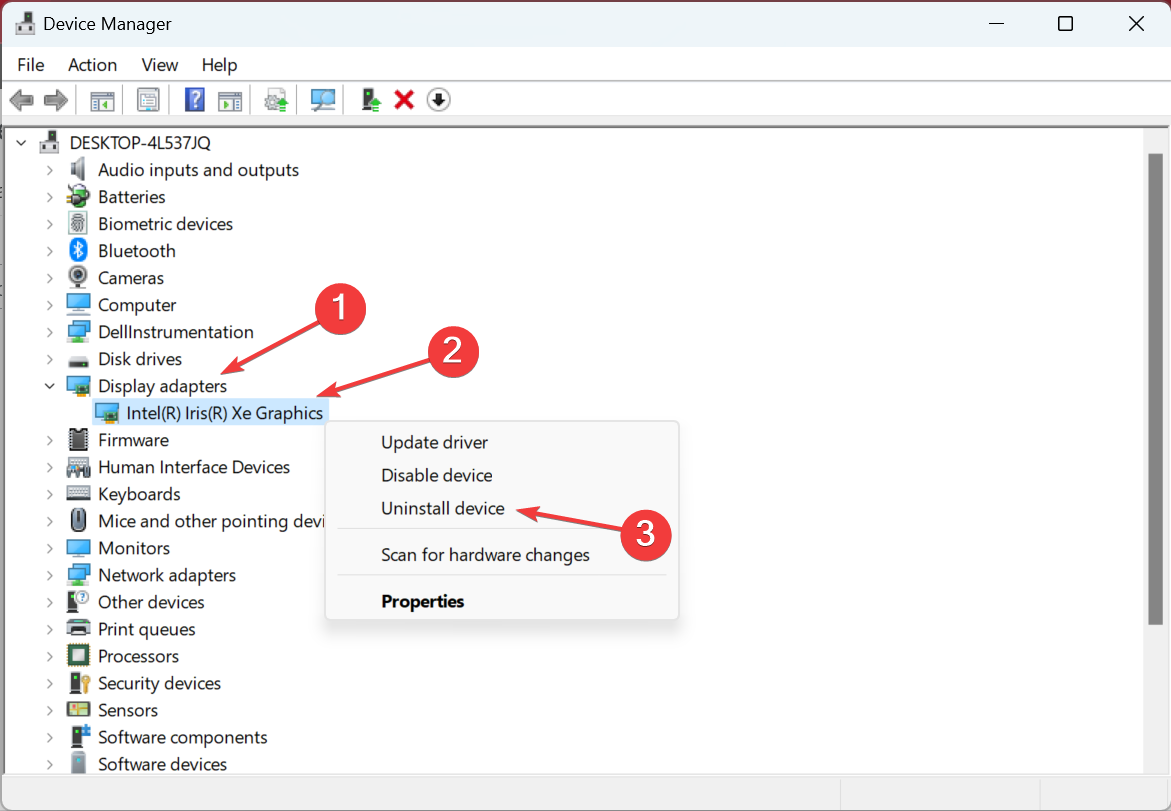Select the Computer category label
This screenshot has width=1171, height=811.
point(137,305)
